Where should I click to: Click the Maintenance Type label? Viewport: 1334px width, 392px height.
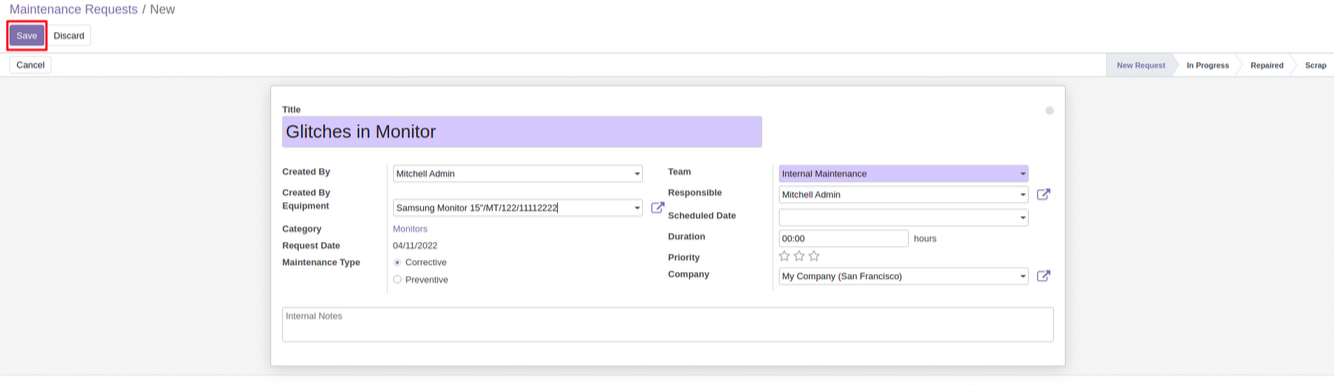point(321,262)
